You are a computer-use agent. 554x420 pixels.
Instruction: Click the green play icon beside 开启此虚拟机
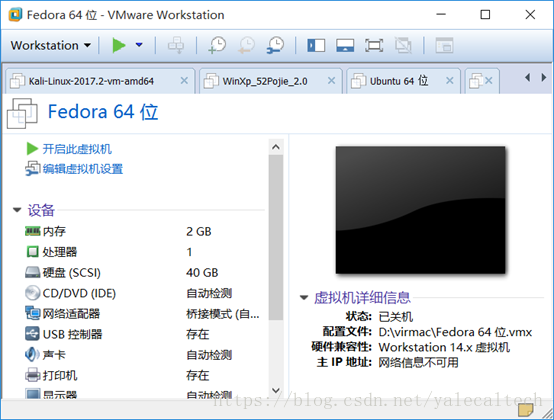tap(32, 149)
